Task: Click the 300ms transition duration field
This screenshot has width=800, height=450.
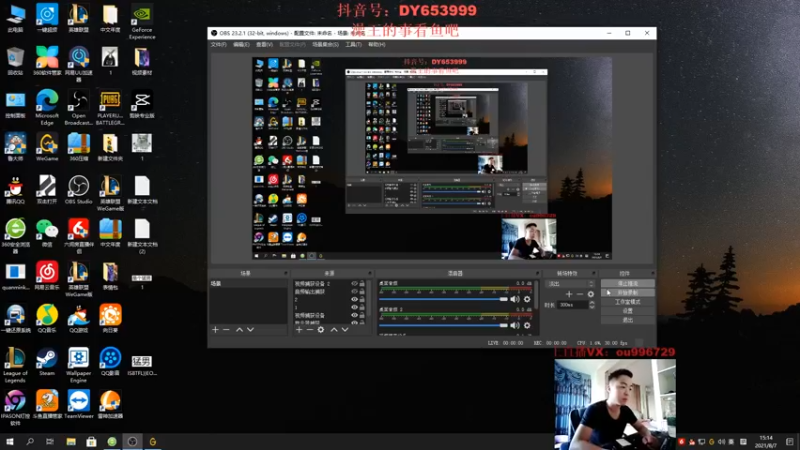Action: point(573,305)
